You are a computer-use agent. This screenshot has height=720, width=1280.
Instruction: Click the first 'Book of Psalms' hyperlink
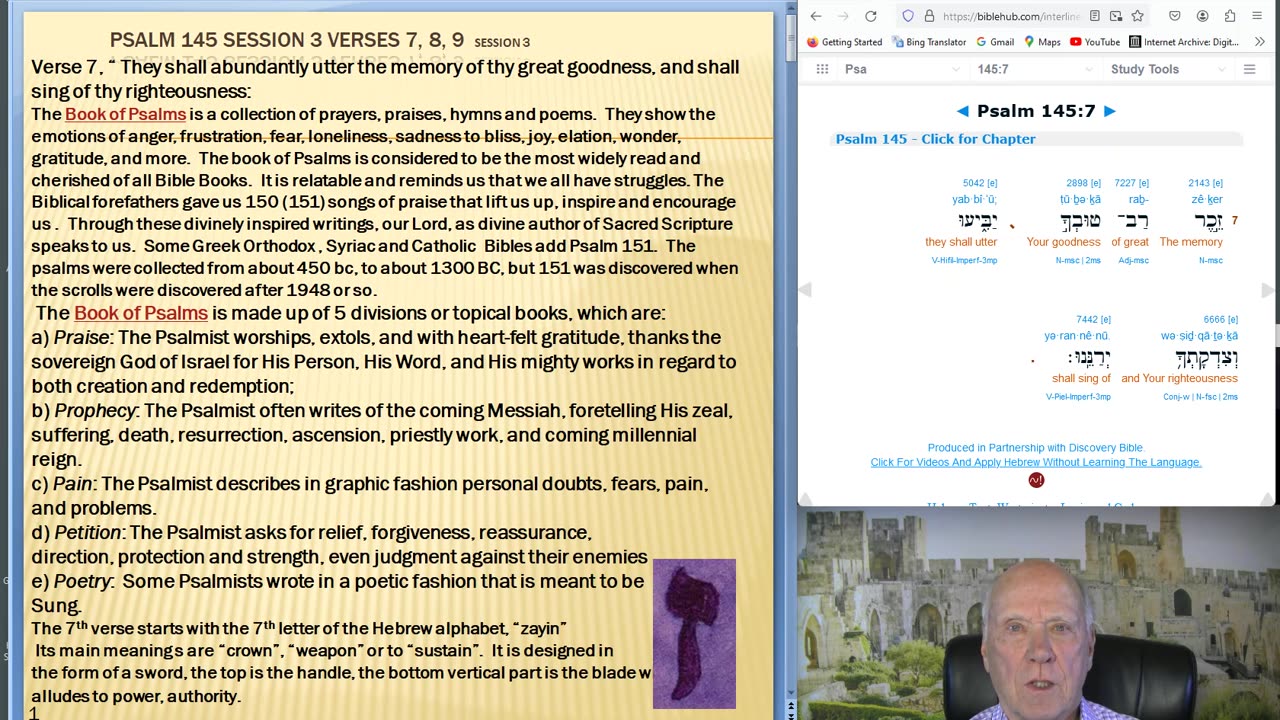coord(125,114)
